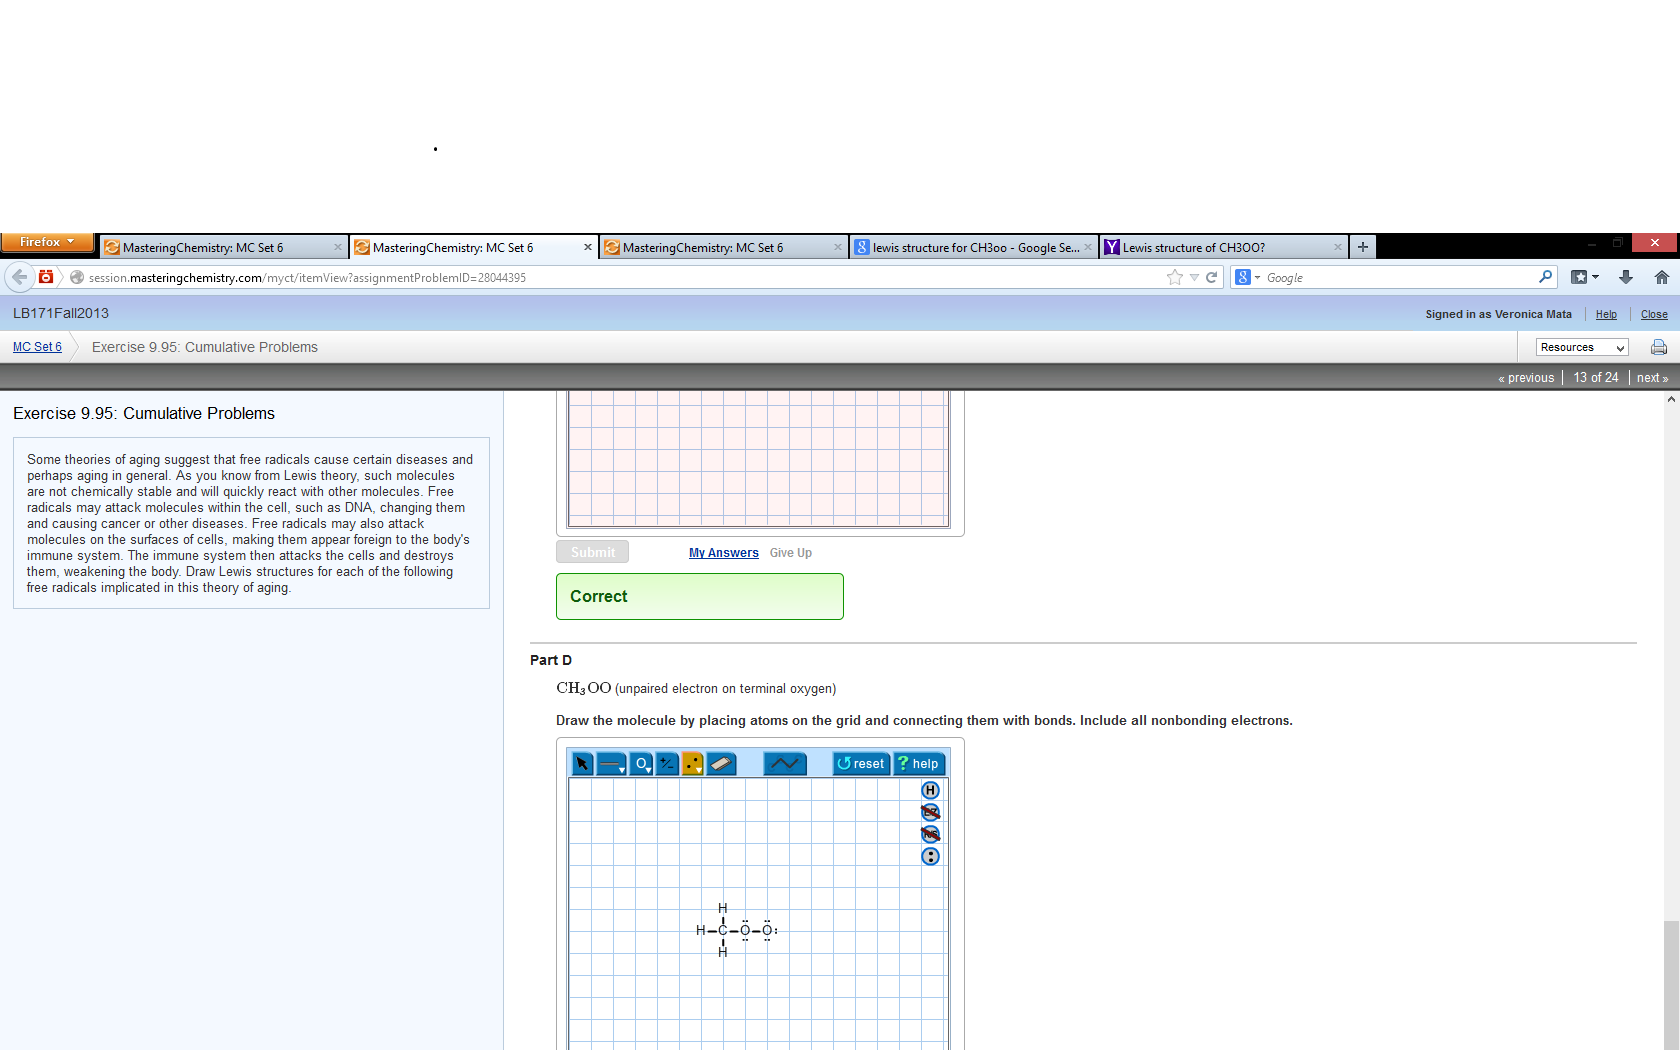Open the URL history dropdown arrow
This screenshot has height=1050, width=1680.
(x=1194, y=278)
